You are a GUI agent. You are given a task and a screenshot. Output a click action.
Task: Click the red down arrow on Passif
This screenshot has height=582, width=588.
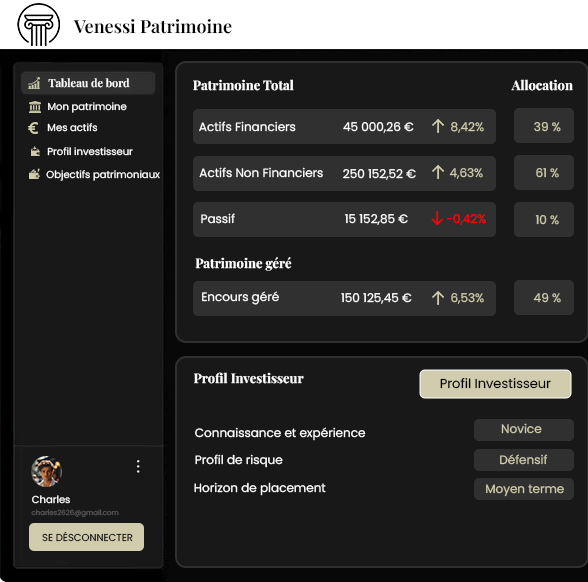pyautogui.click(x=437, y=218)
